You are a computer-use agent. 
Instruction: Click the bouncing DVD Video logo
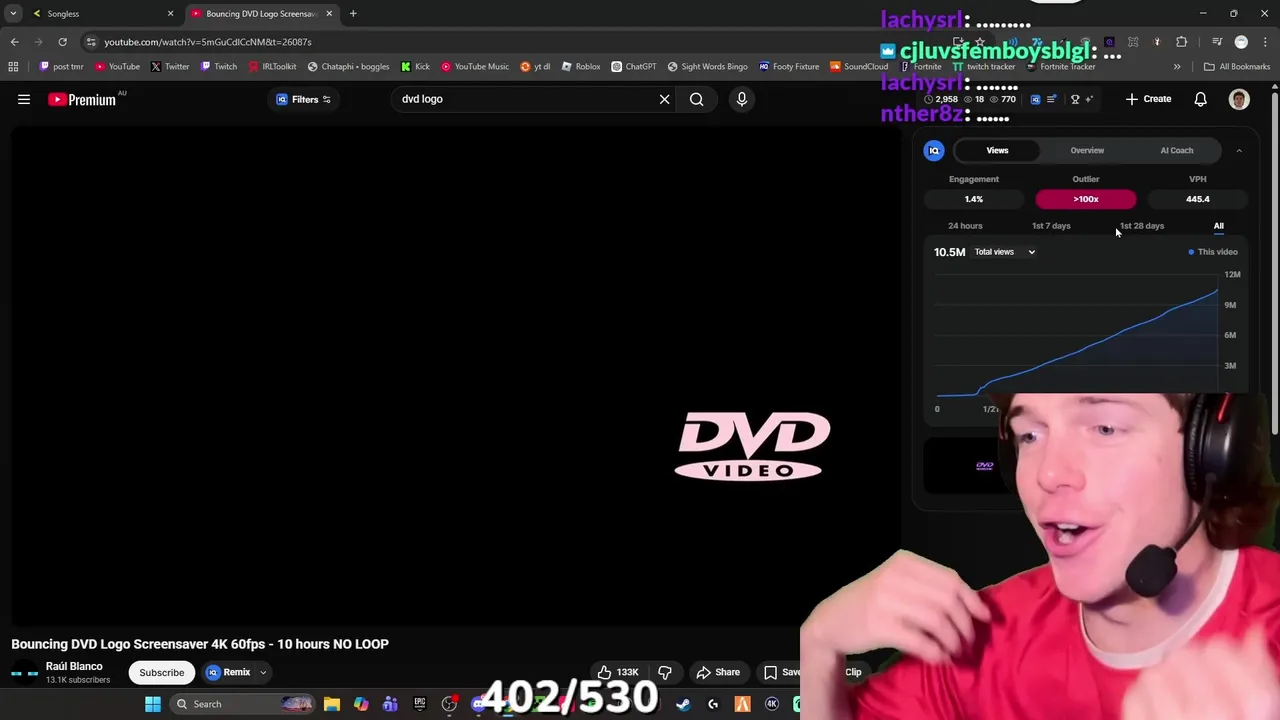click(x=753, y=446)
